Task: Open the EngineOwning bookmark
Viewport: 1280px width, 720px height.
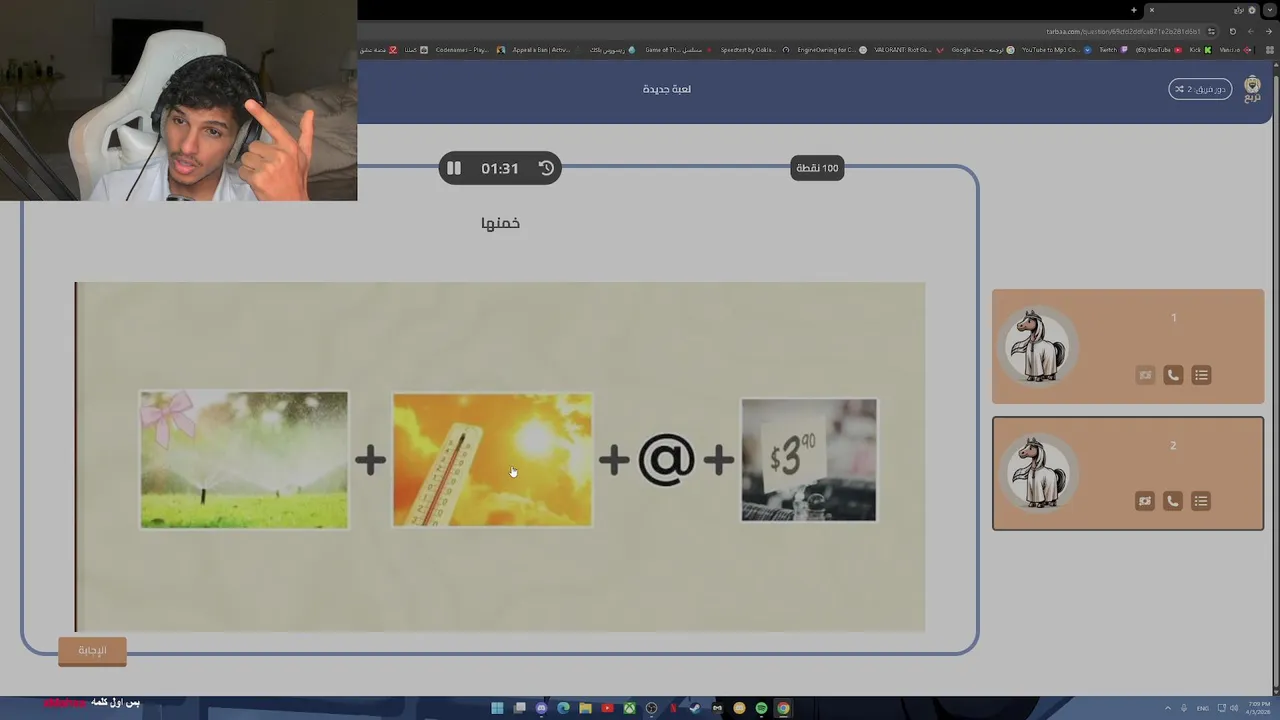Action: pos(833,49)
